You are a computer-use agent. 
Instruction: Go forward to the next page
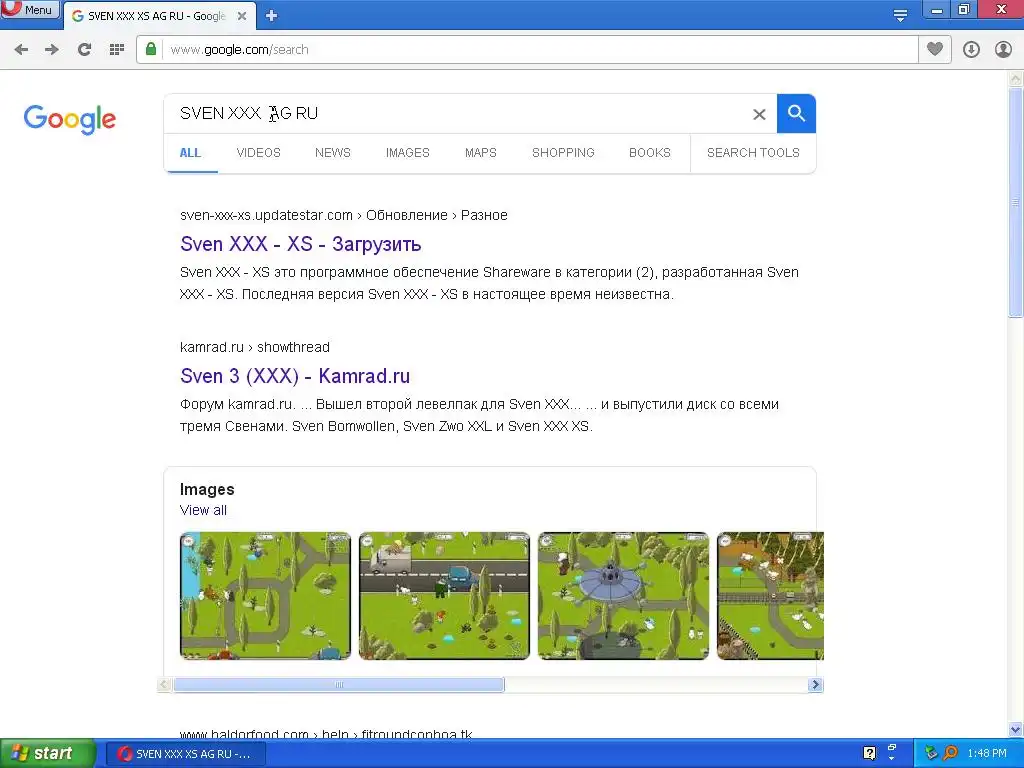(52, 50)
